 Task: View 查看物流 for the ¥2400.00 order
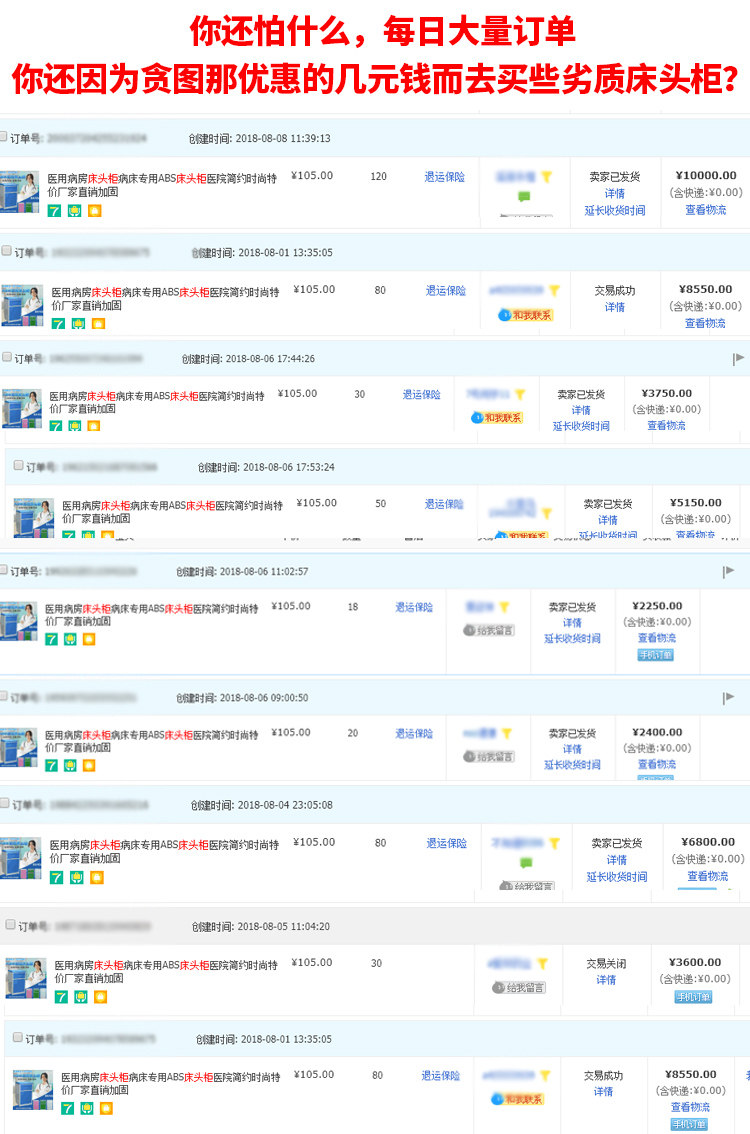tap(657, 764)
